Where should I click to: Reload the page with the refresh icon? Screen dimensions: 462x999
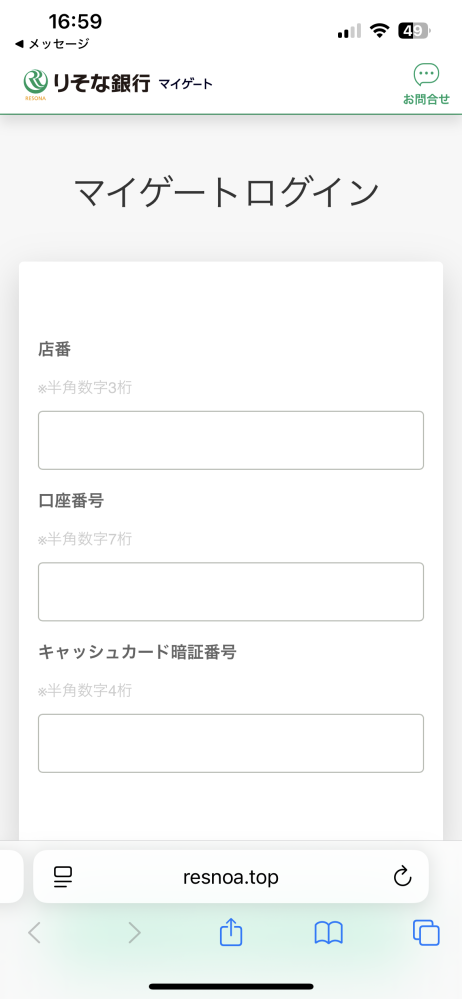(x=402, y=877)
